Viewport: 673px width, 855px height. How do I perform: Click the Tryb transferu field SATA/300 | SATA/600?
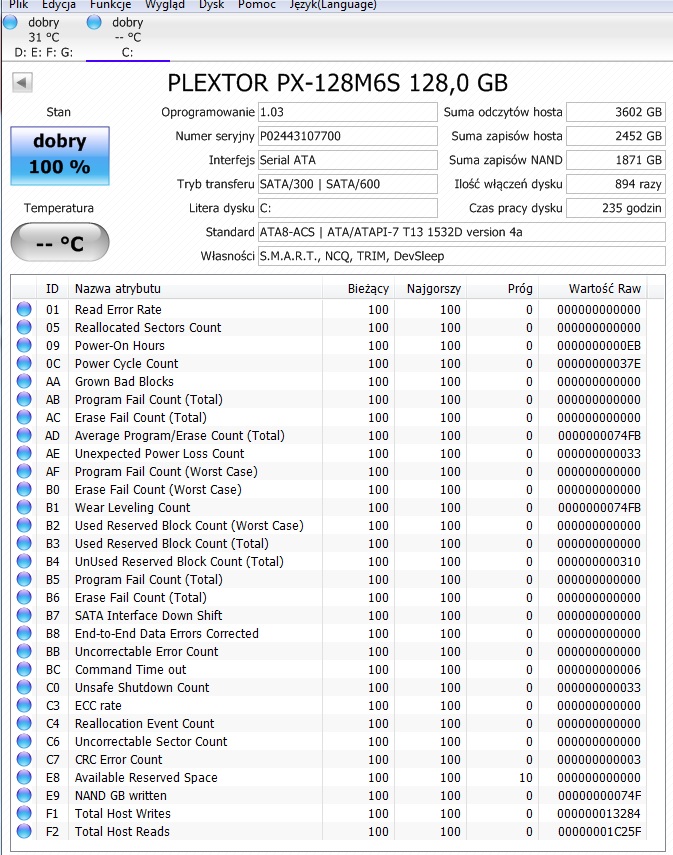347,184
